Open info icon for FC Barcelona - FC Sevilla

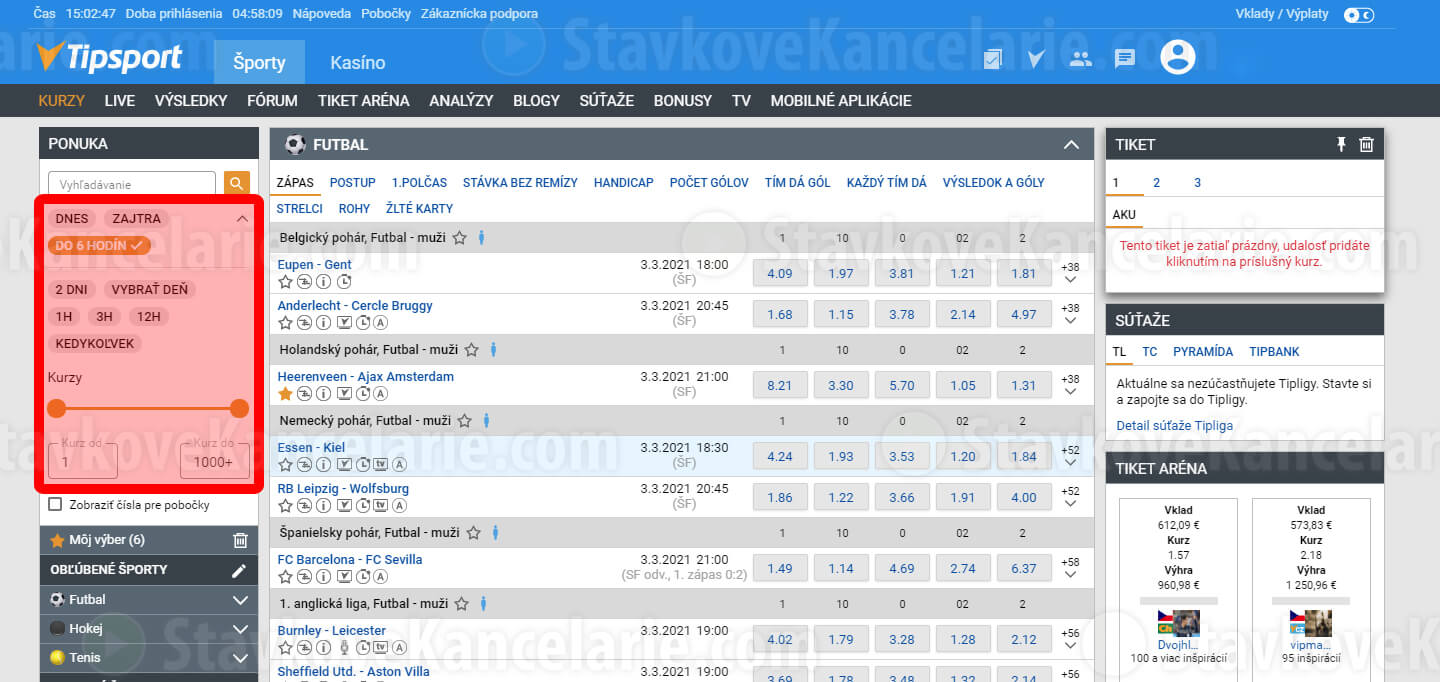pos(323,577)
